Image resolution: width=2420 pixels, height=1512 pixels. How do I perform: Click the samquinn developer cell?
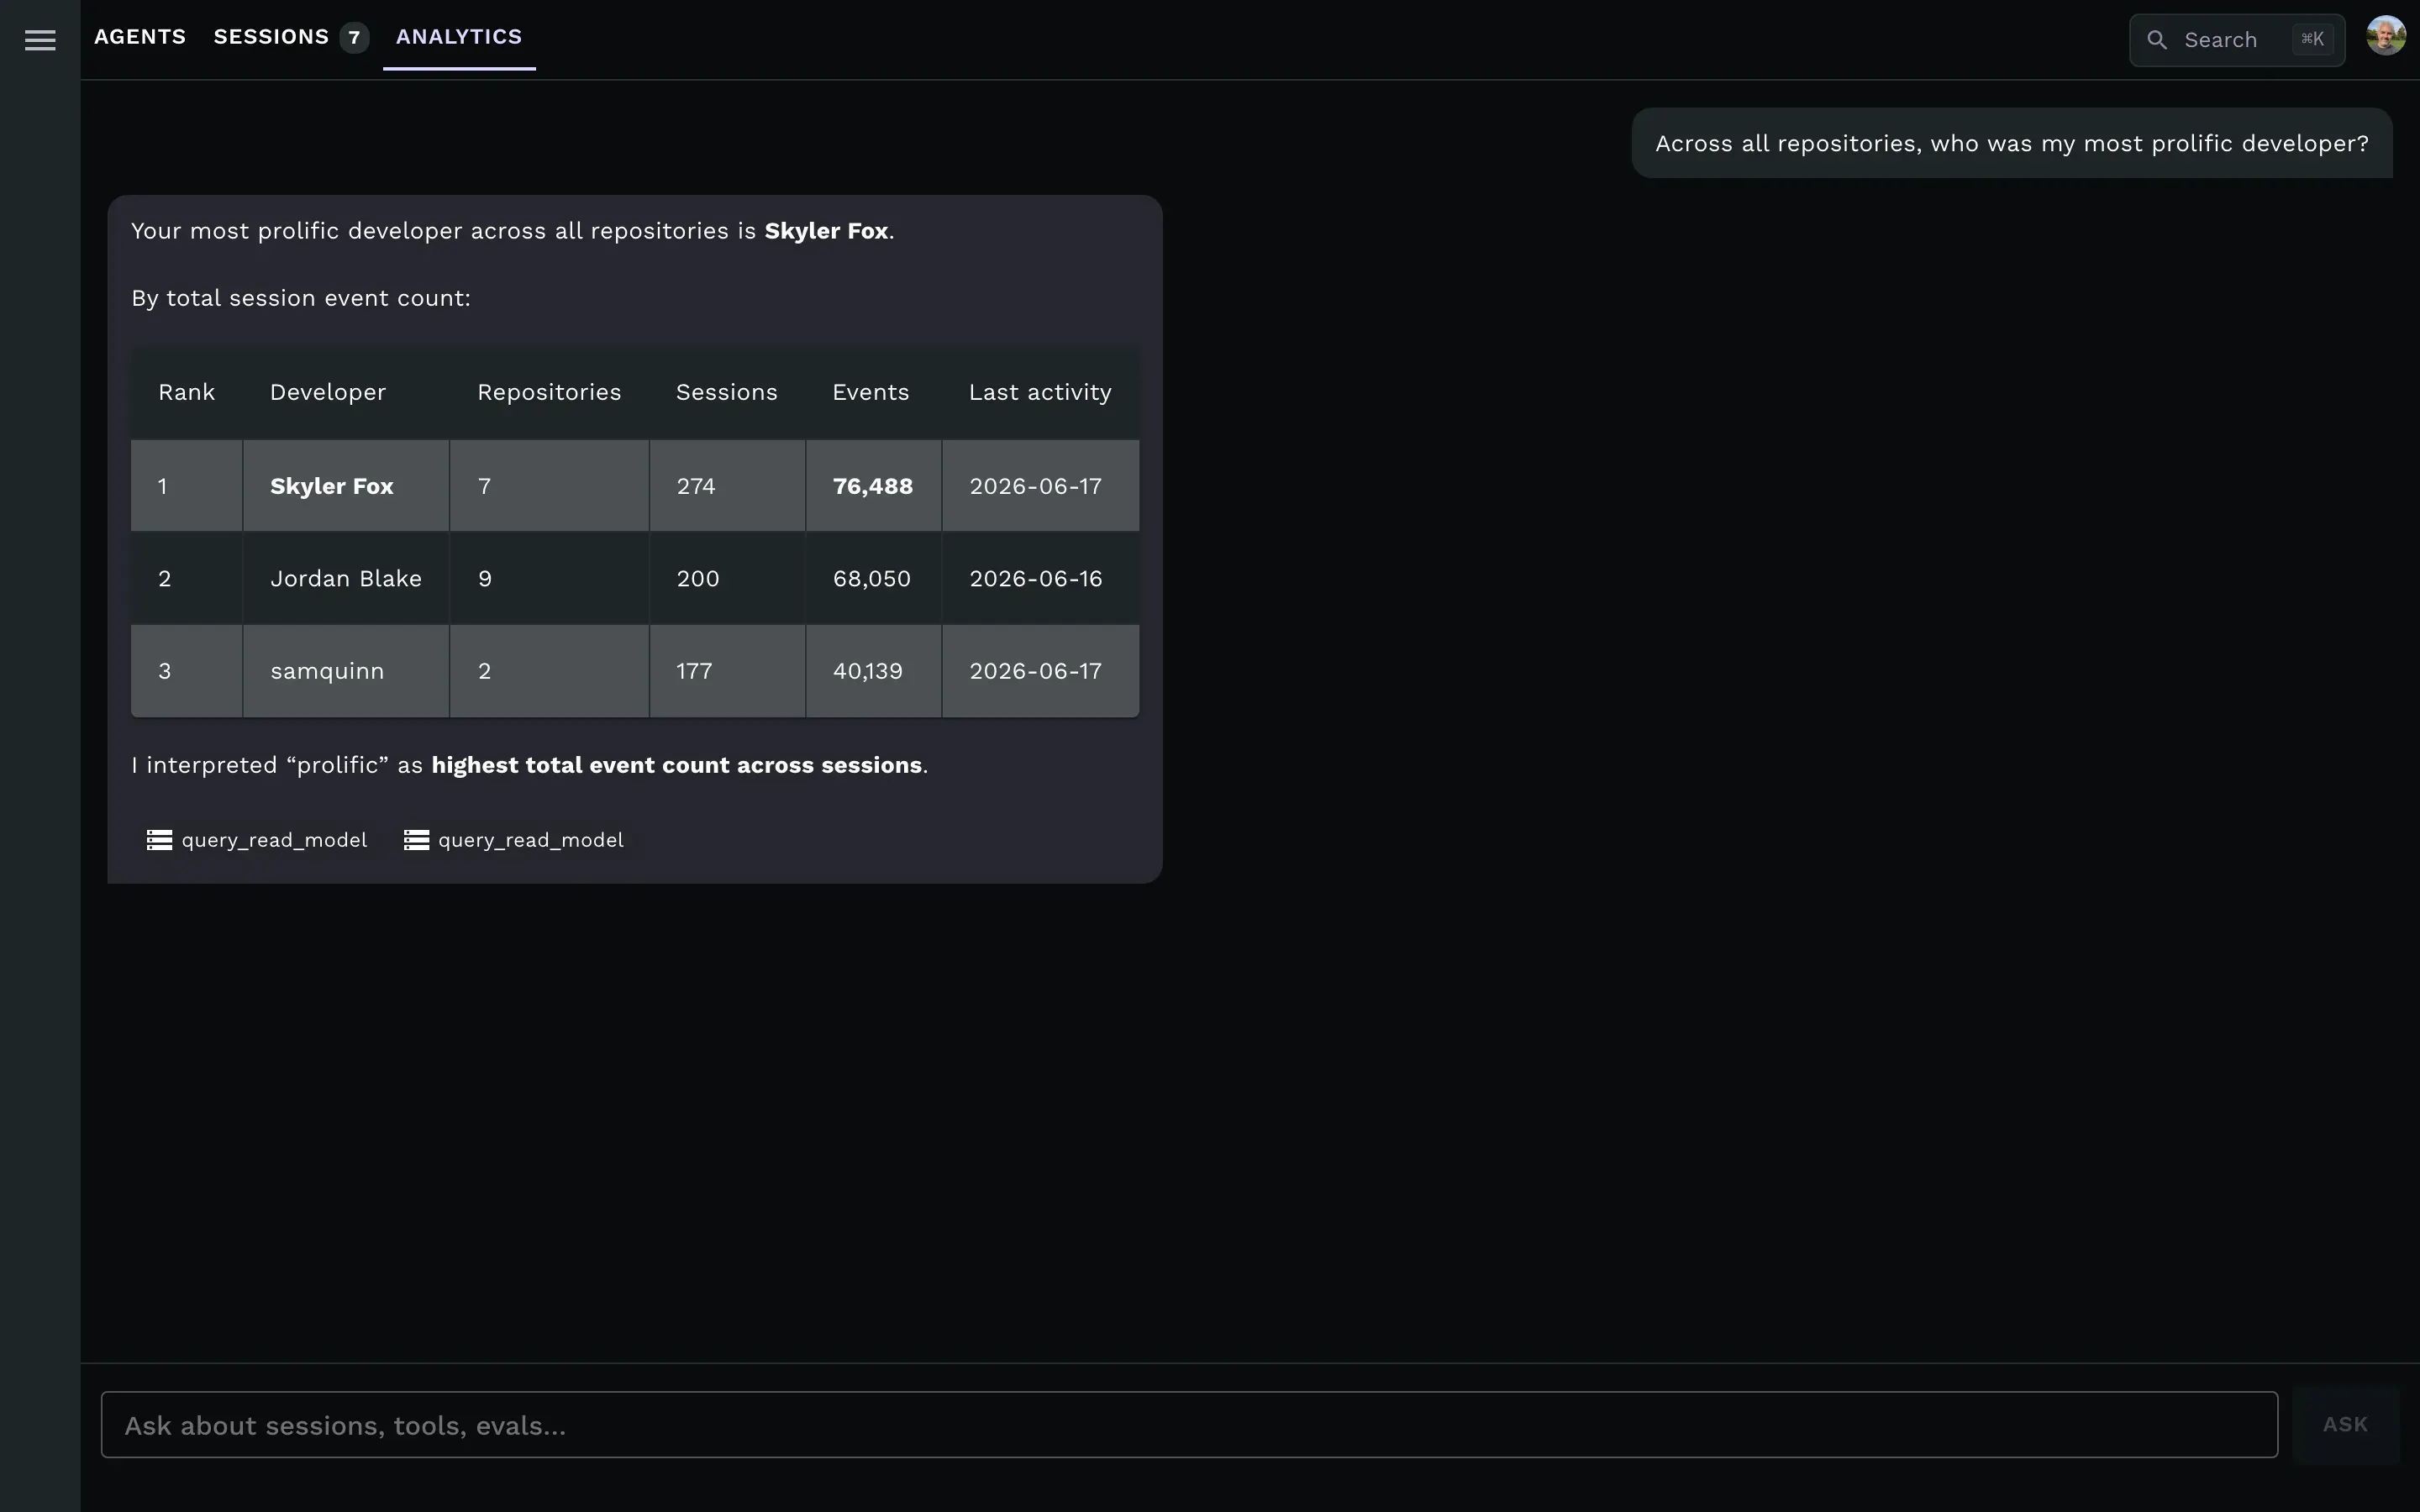tap(346, 671)
